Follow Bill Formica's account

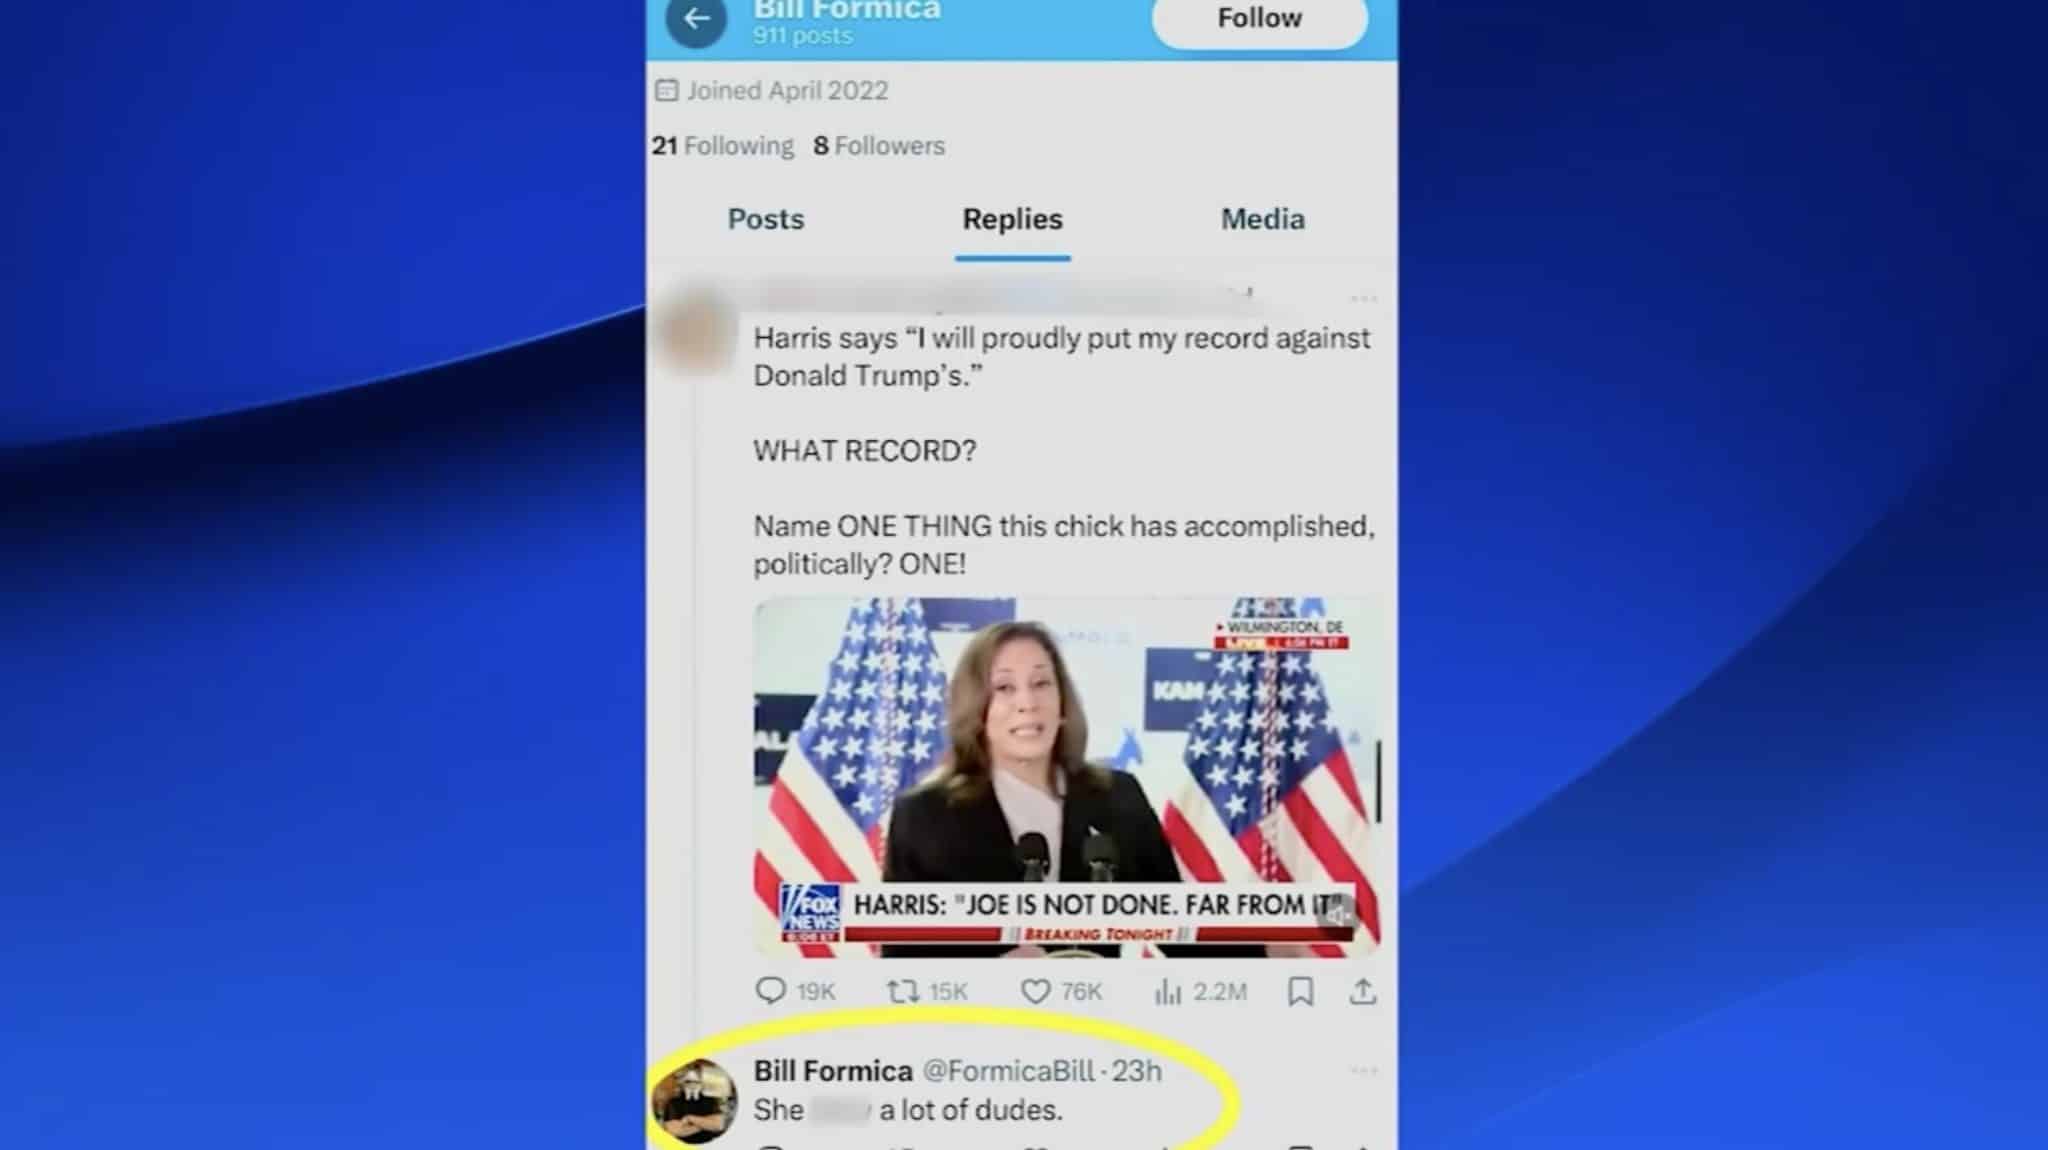(x=1259, y=19)
